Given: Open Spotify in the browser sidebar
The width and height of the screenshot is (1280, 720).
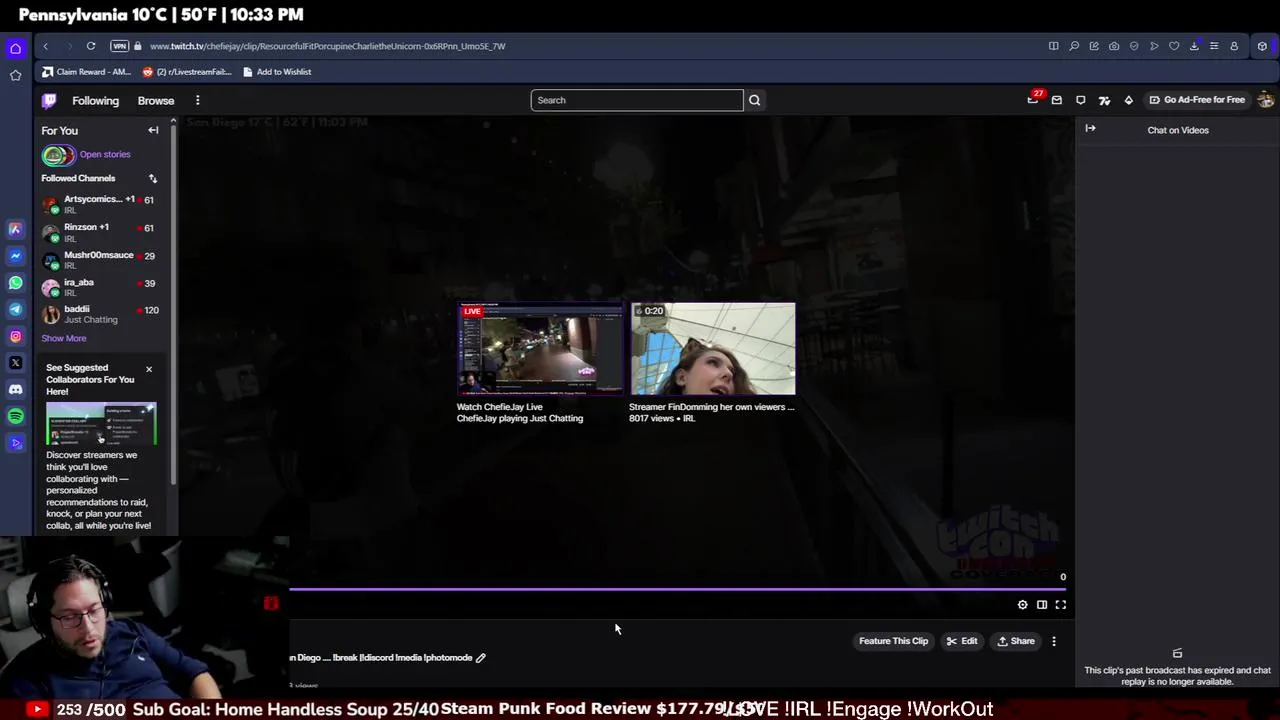Looking at the screenshot, I should (x=15, y=416).
